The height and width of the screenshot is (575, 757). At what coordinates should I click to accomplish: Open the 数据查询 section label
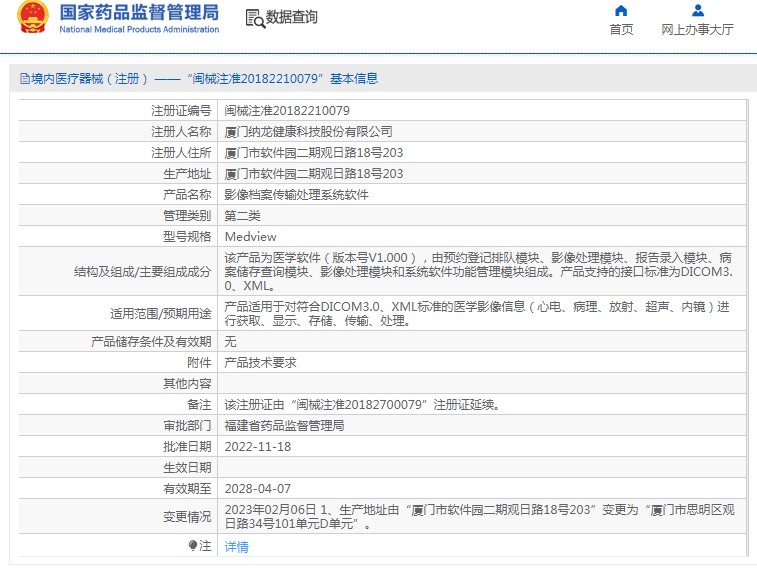point(292,17)
